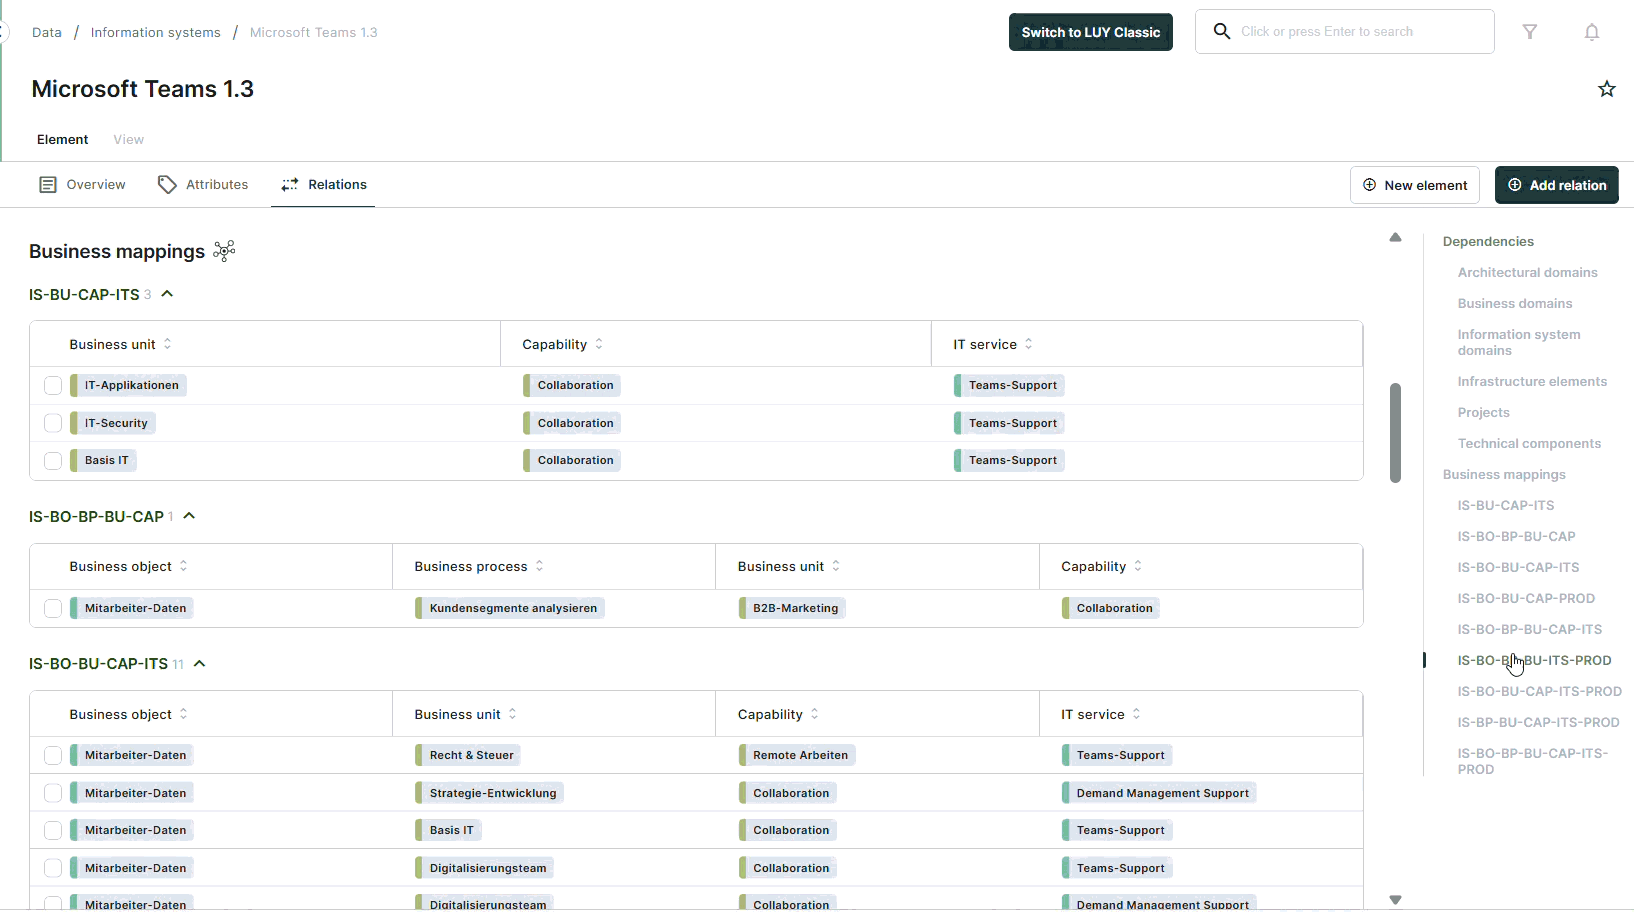
Task: Collapse the IS-BU-CAP-ITS section
Action: click(167, 294)
